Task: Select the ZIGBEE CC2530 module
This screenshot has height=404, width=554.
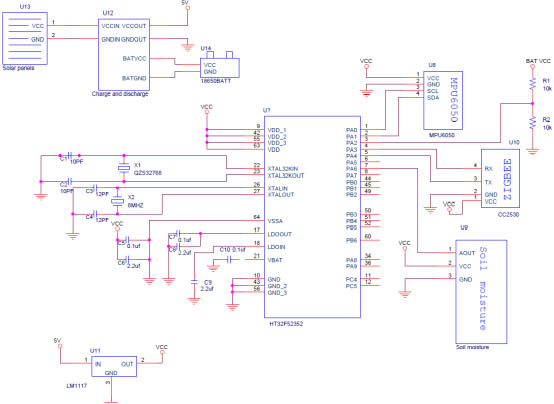Action: 500,178
